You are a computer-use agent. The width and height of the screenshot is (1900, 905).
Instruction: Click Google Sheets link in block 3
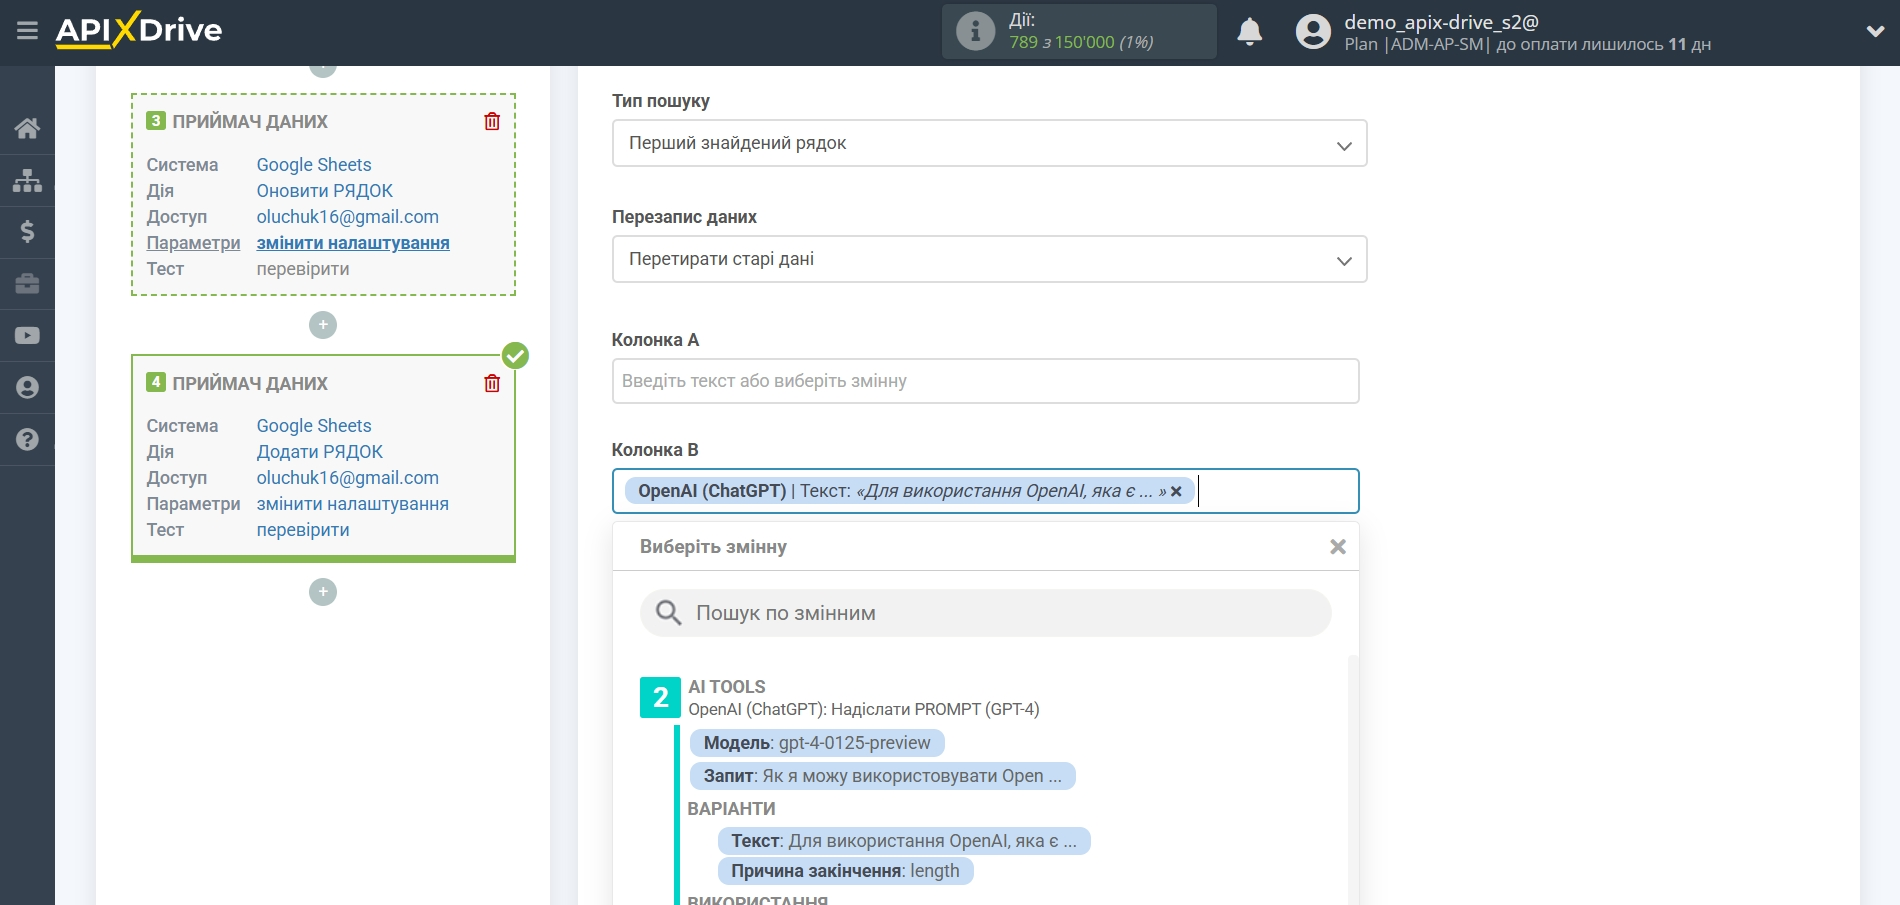coord(314,165)
